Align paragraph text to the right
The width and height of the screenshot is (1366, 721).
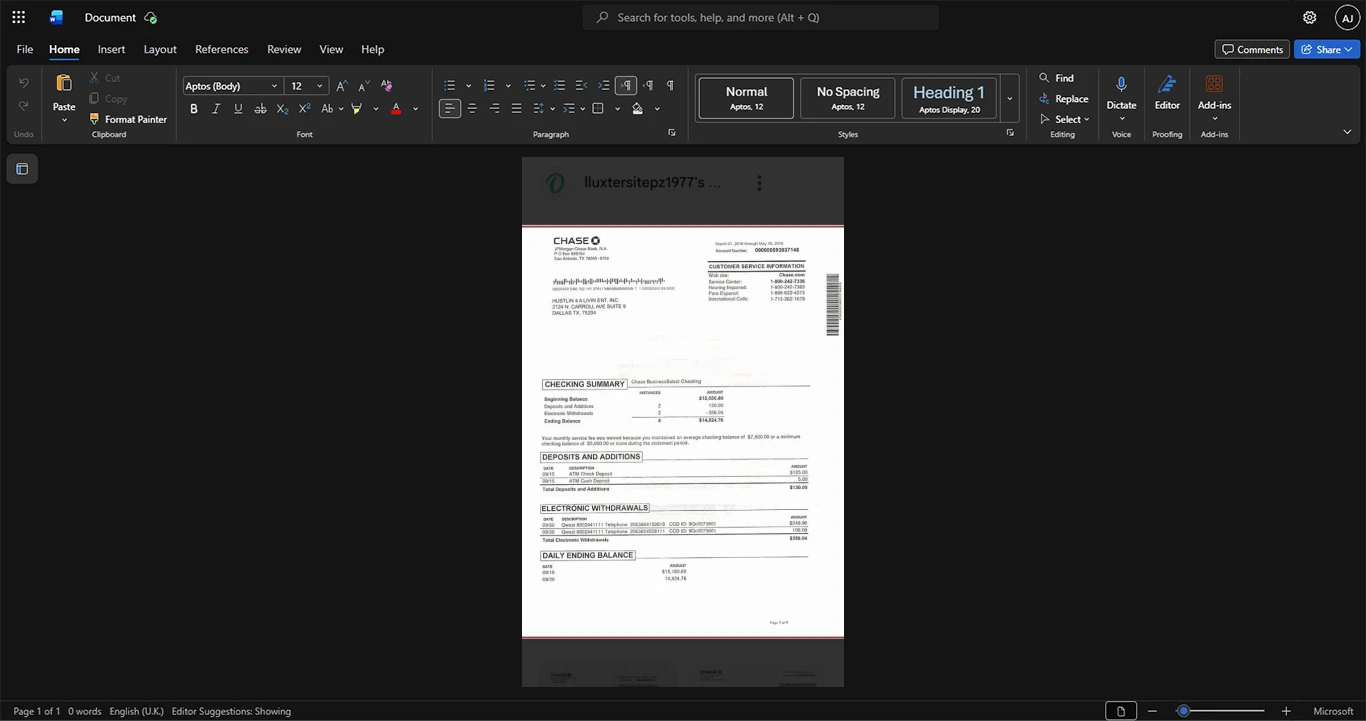494,108
